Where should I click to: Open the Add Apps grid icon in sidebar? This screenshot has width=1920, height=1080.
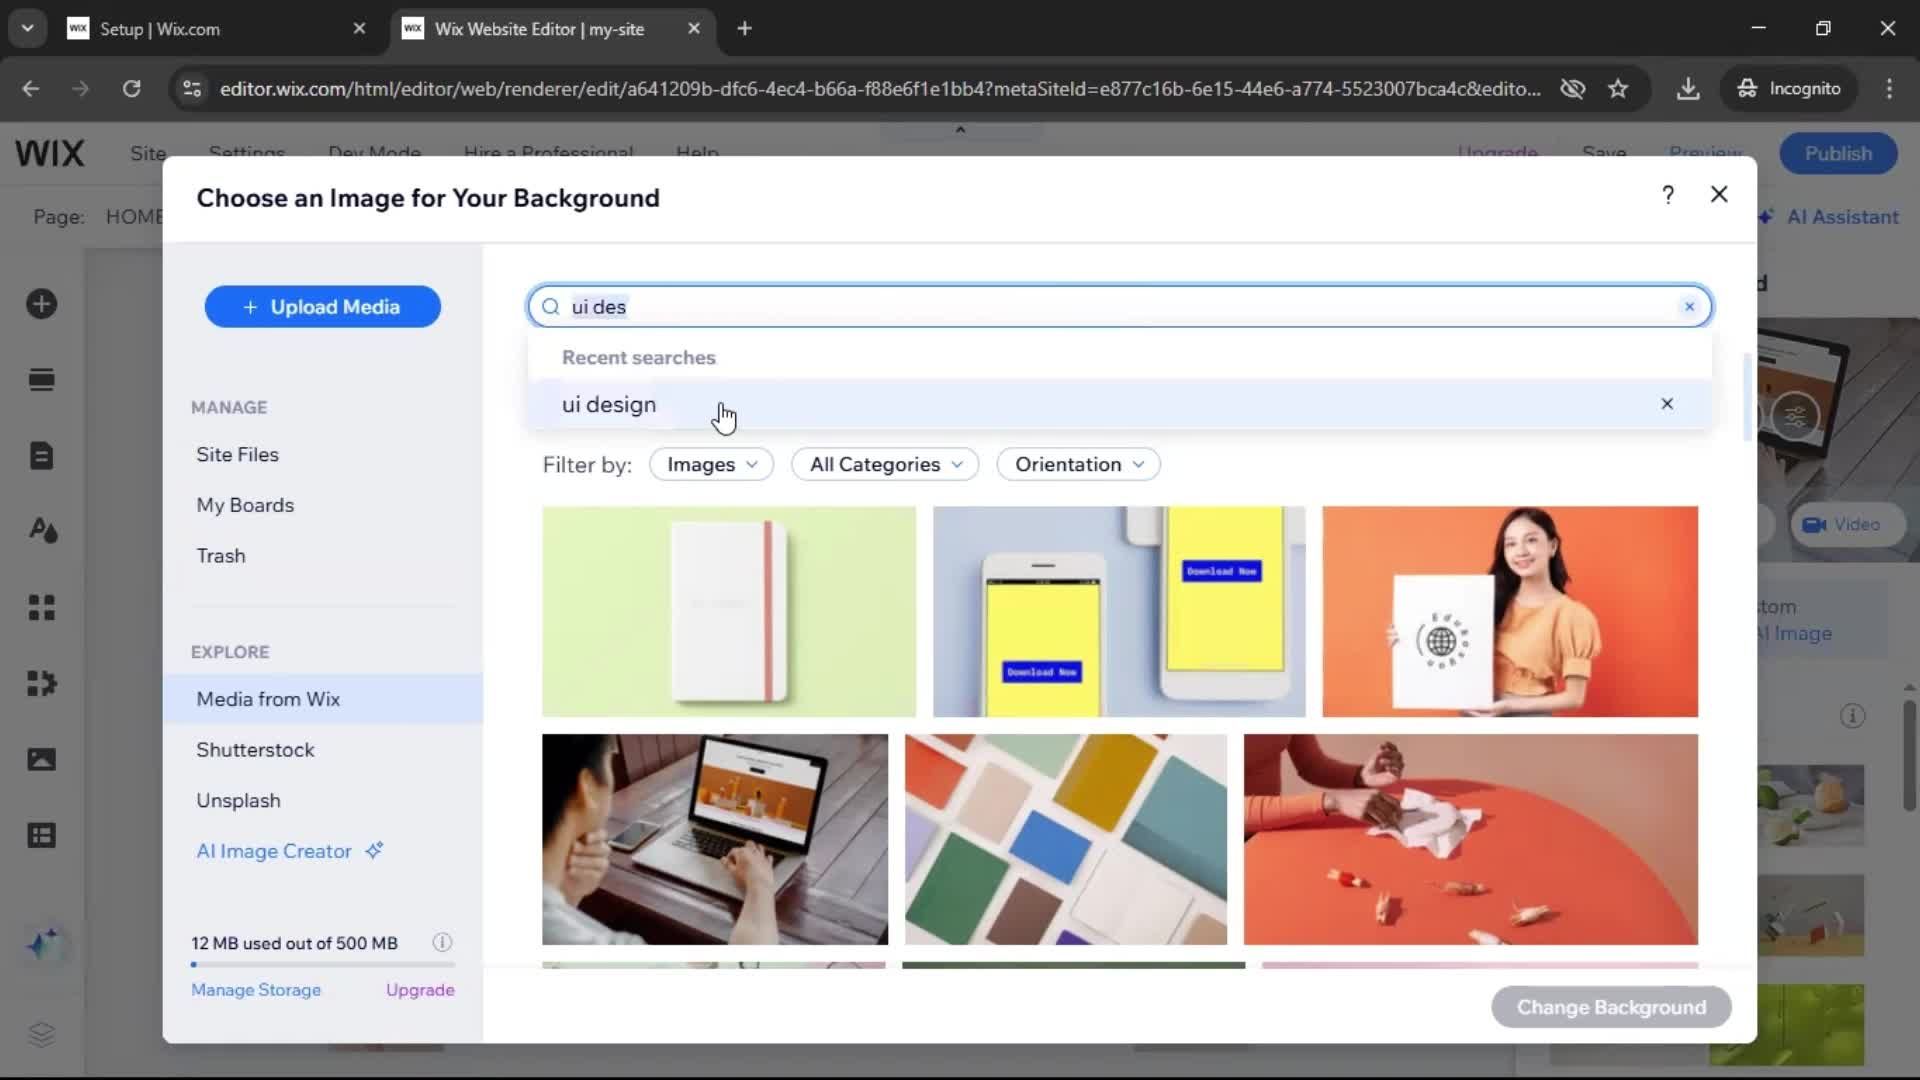click(41, 607)
